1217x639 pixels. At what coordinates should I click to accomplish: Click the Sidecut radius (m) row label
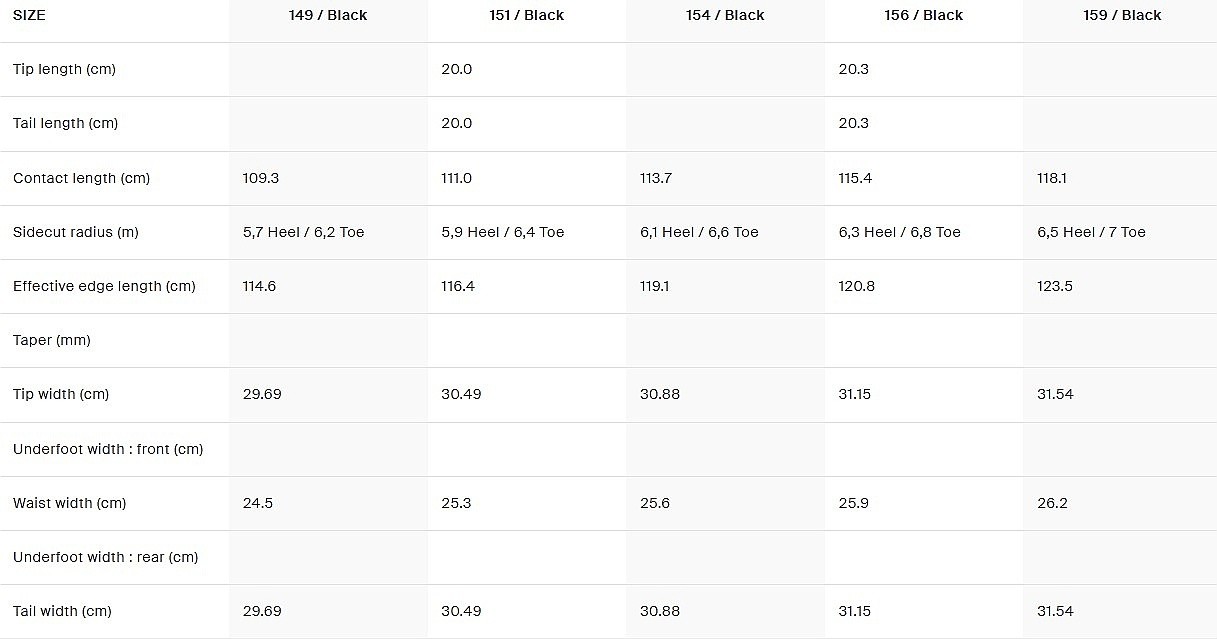pos(76,232)
